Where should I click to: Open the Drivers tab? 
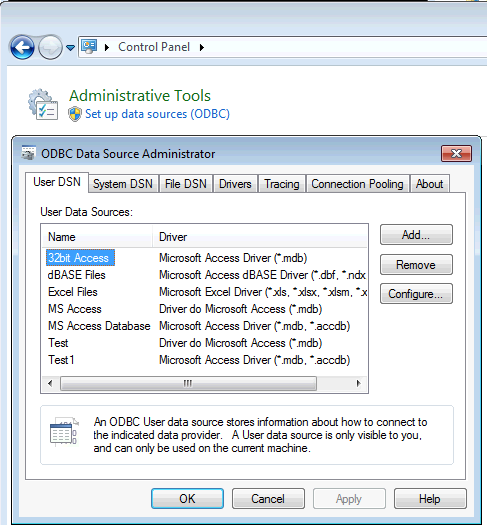(235, 184)
